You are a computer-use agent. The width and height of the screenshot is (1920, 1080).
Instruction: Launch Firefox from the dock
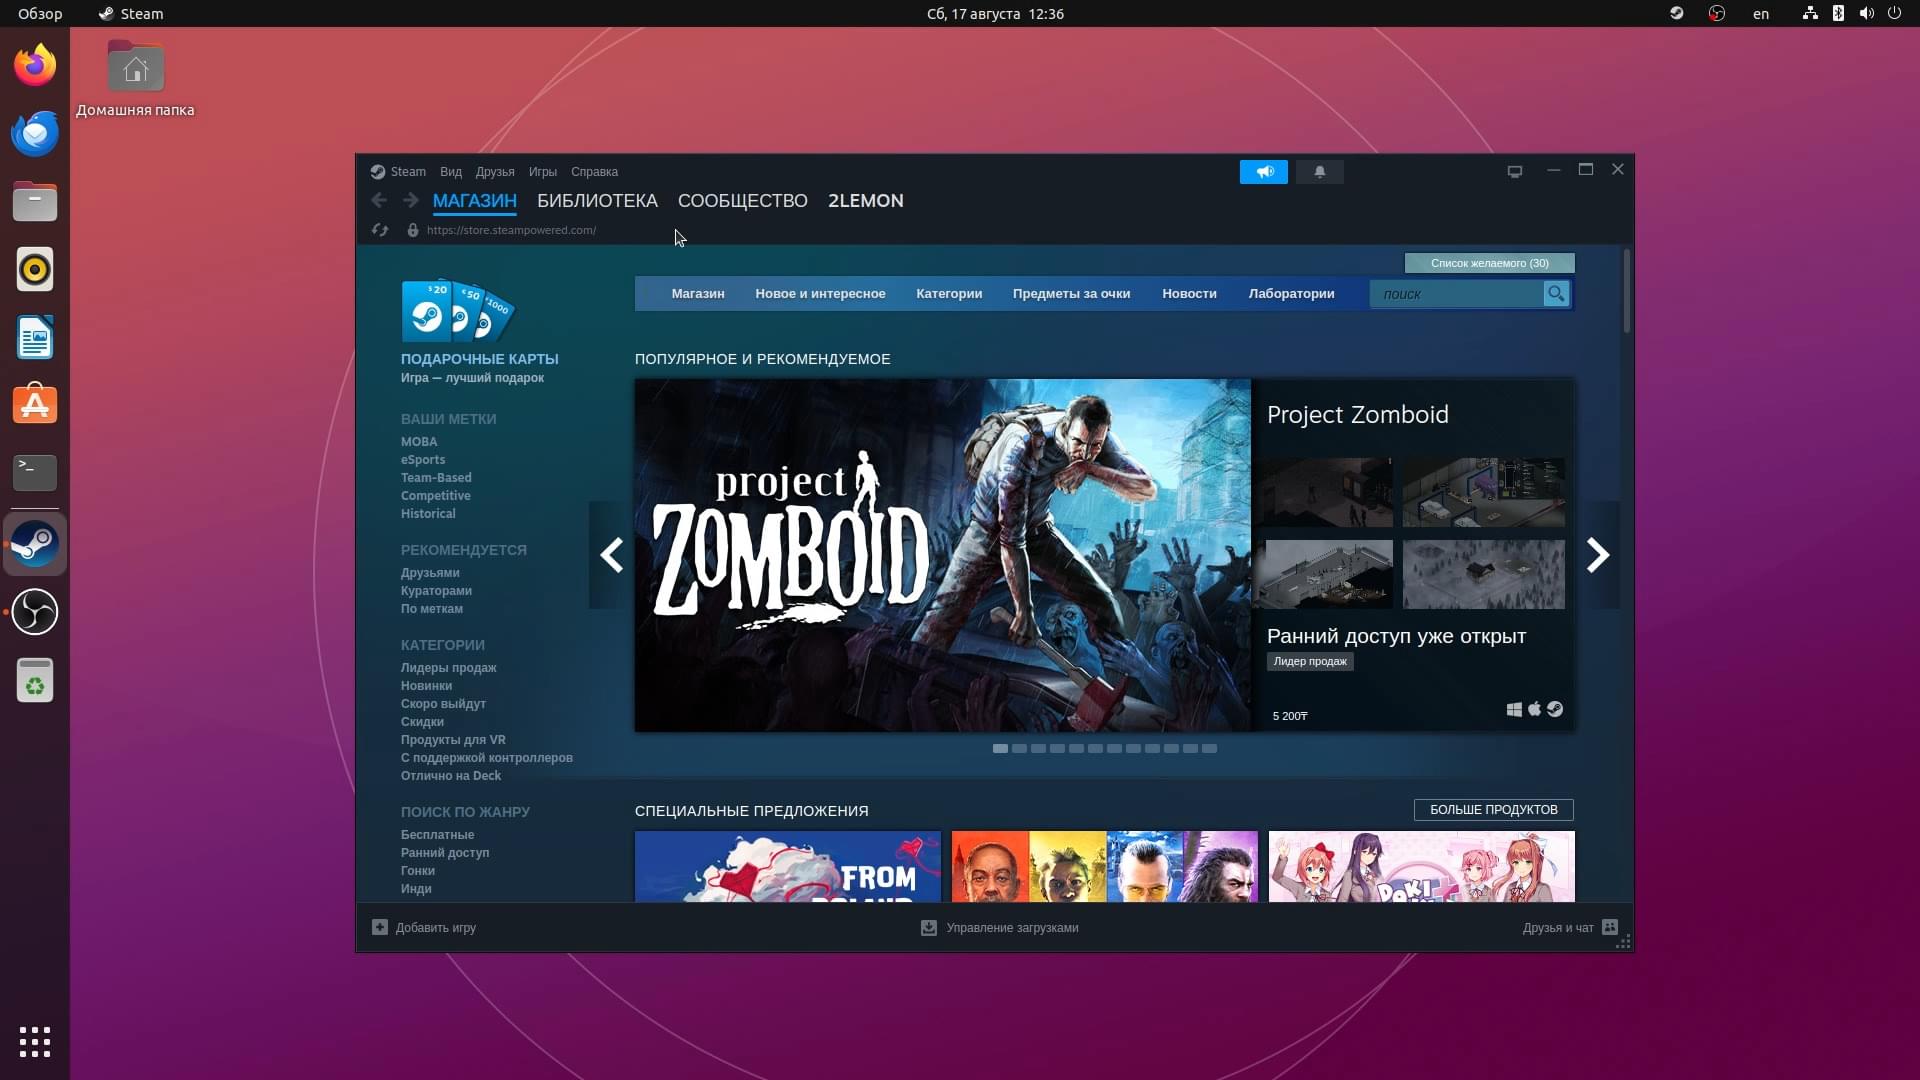pos(35,65)
